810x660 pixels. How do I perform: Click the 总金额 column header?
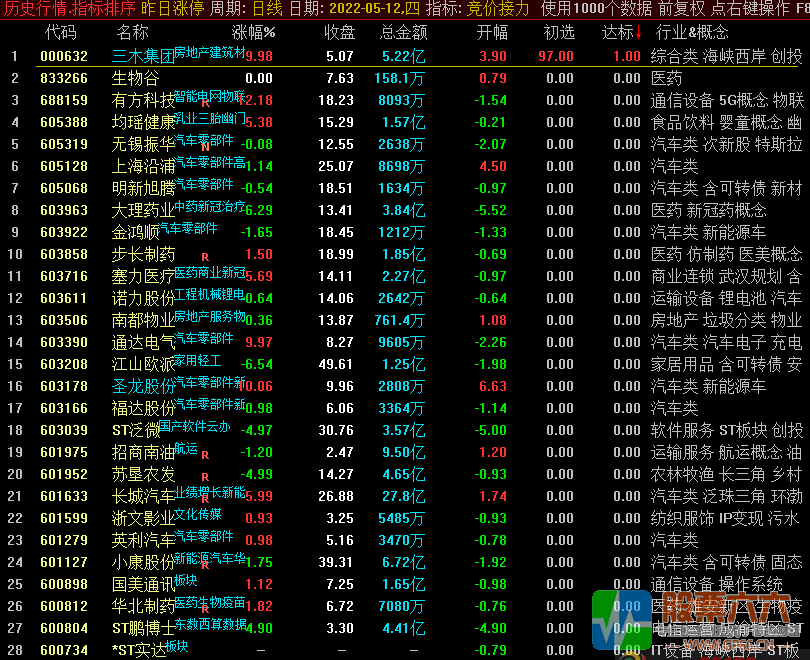coord(403,33)
